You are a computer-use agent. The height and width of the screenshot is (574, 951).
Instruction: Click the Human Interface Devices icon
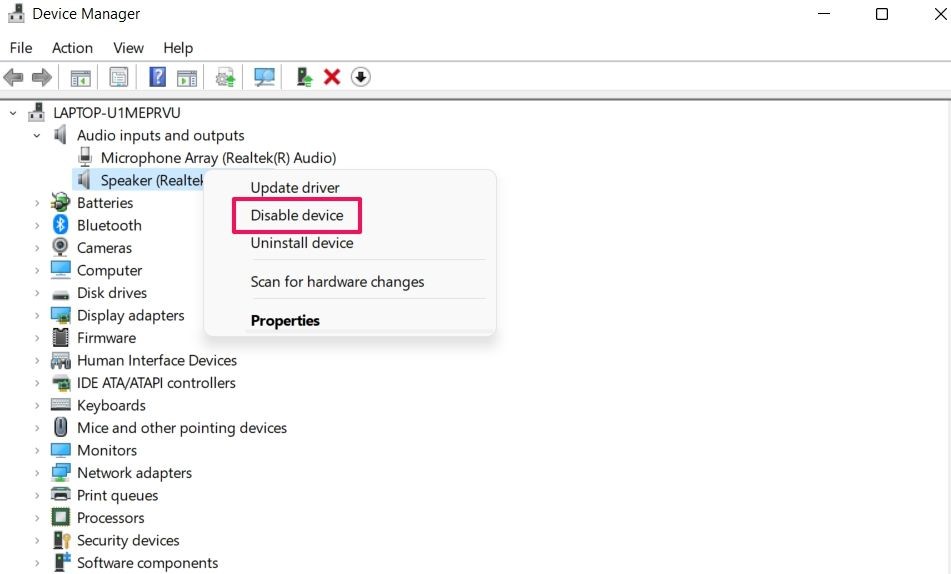tap(60, 360)
